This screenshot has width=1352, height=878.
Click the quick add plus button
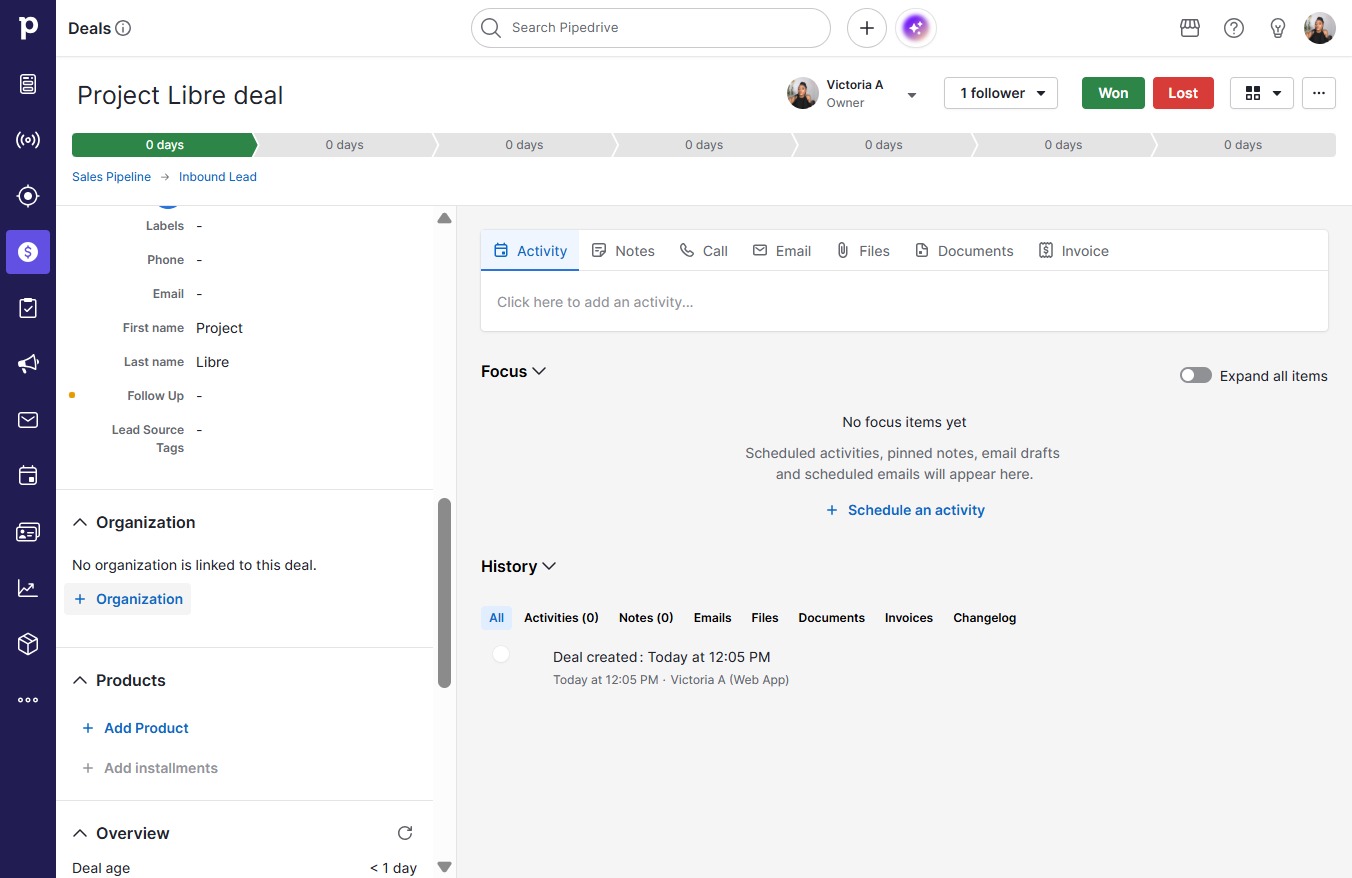pyautogui.click(x=867, y=28)
